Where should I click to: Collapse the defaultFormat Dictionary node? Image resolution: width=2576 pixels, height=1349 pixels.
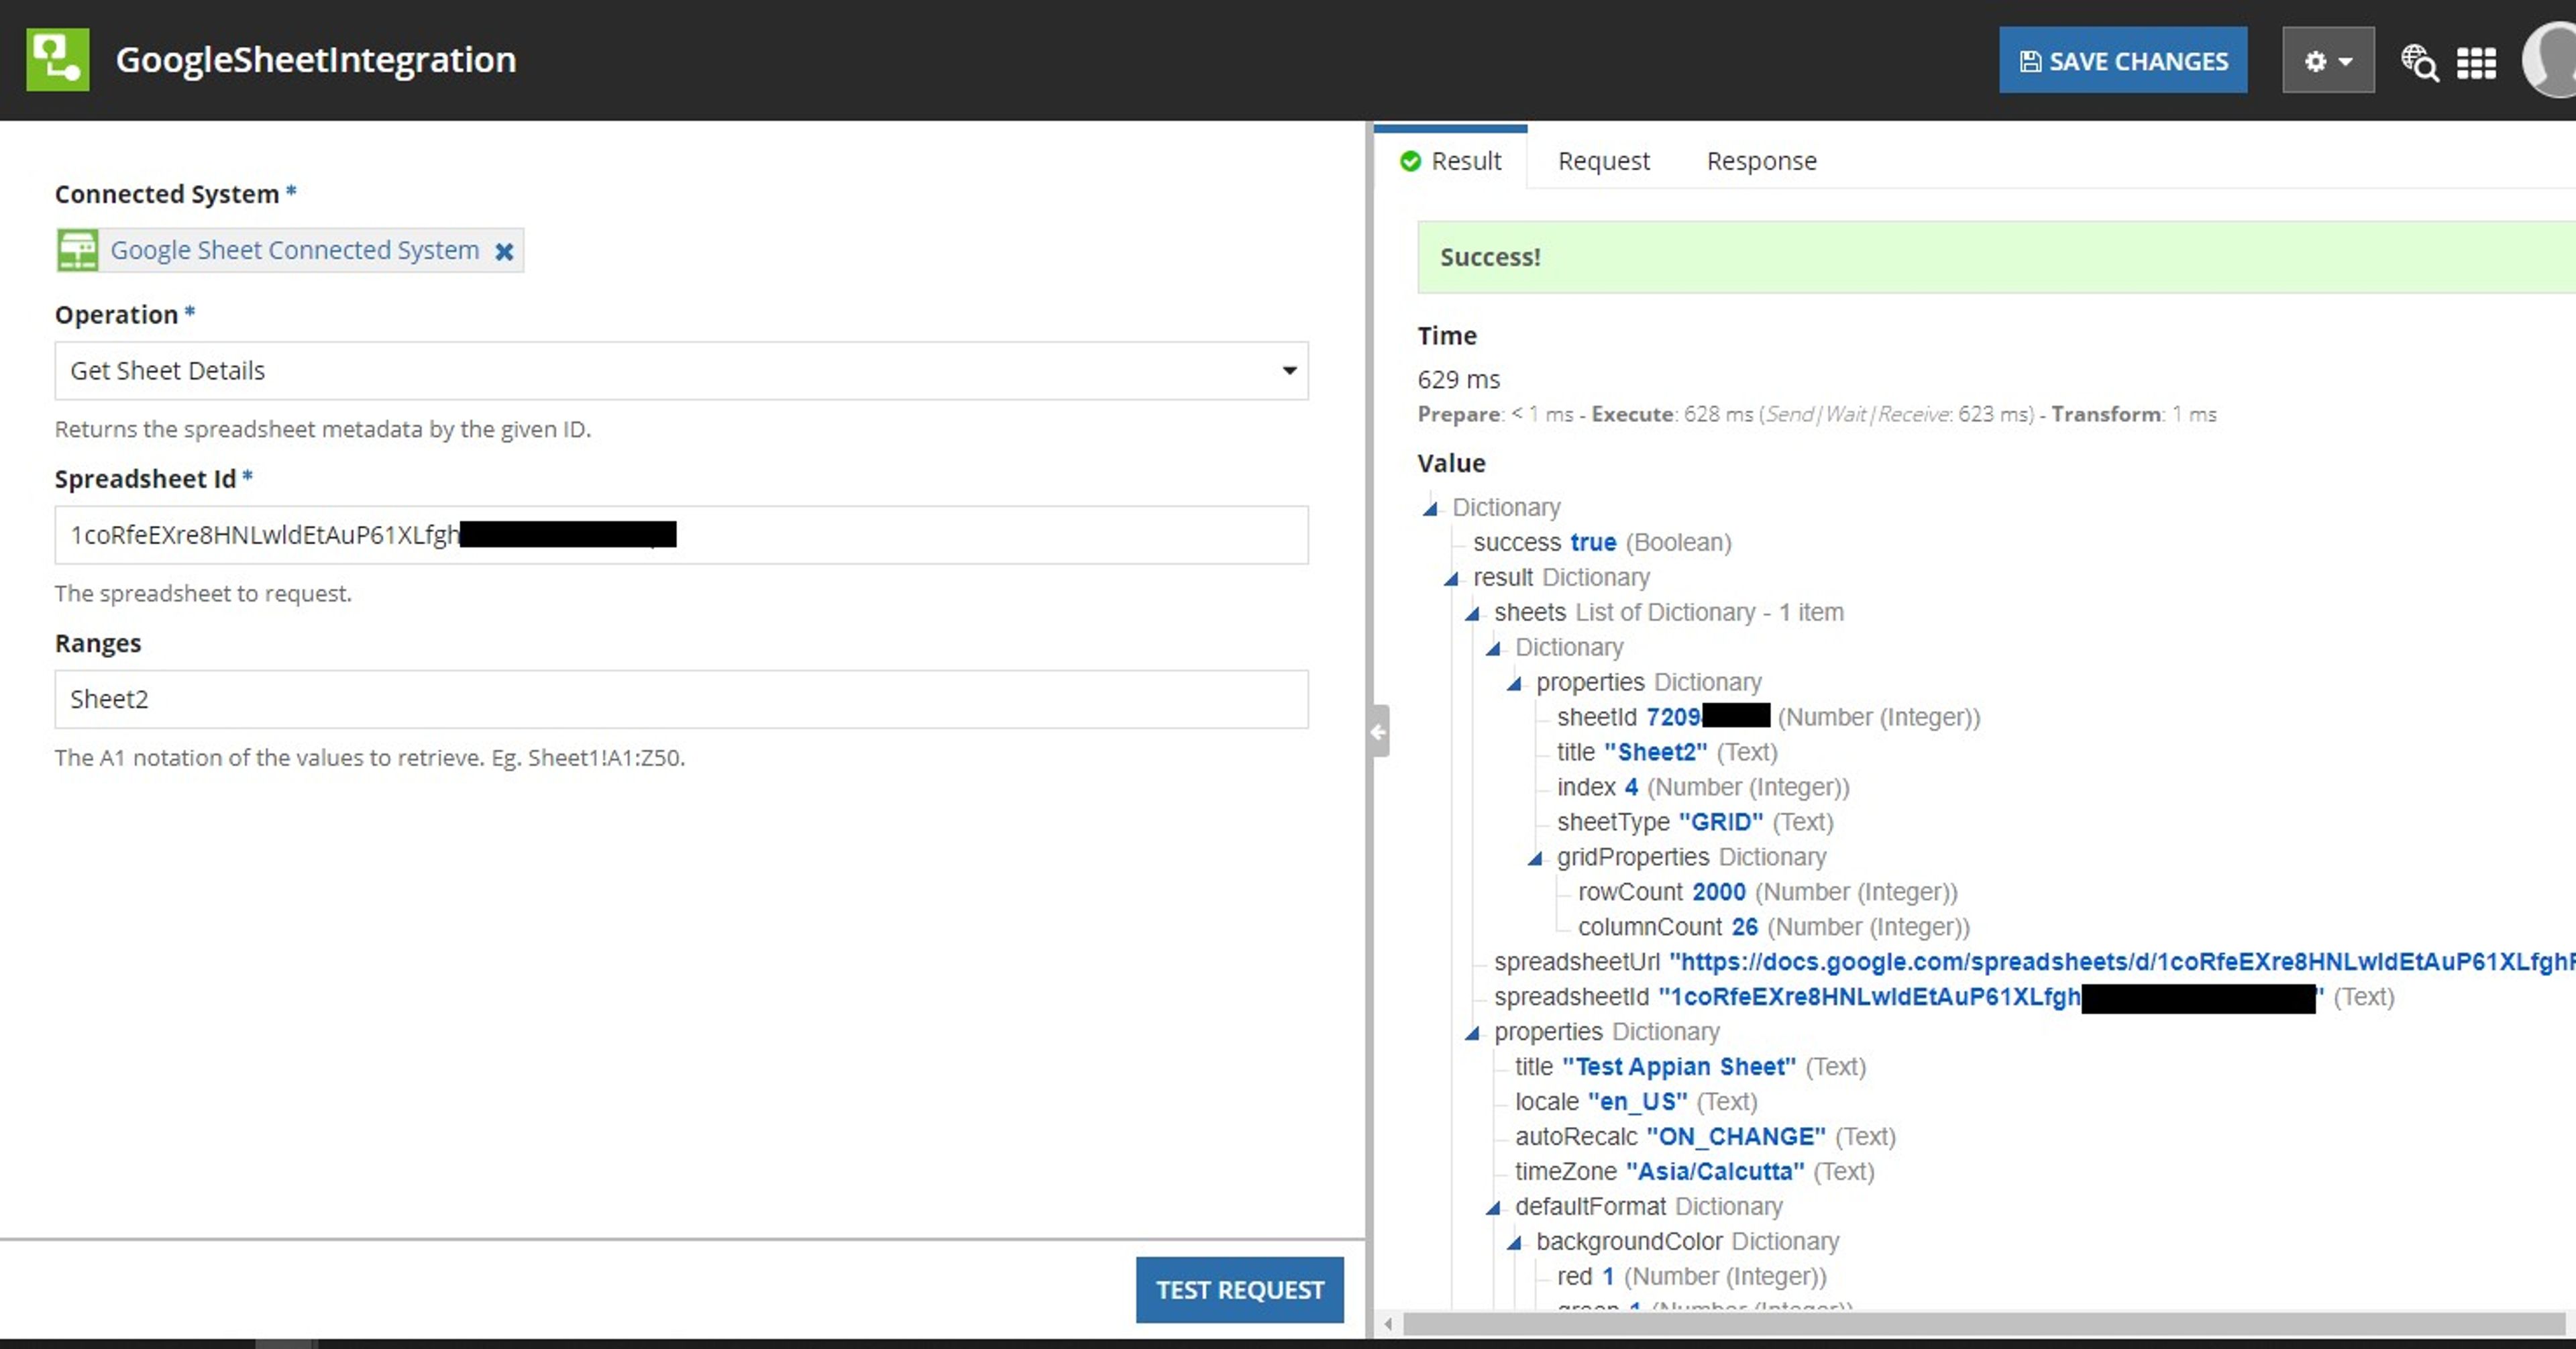click(x=1493, y=1209)
